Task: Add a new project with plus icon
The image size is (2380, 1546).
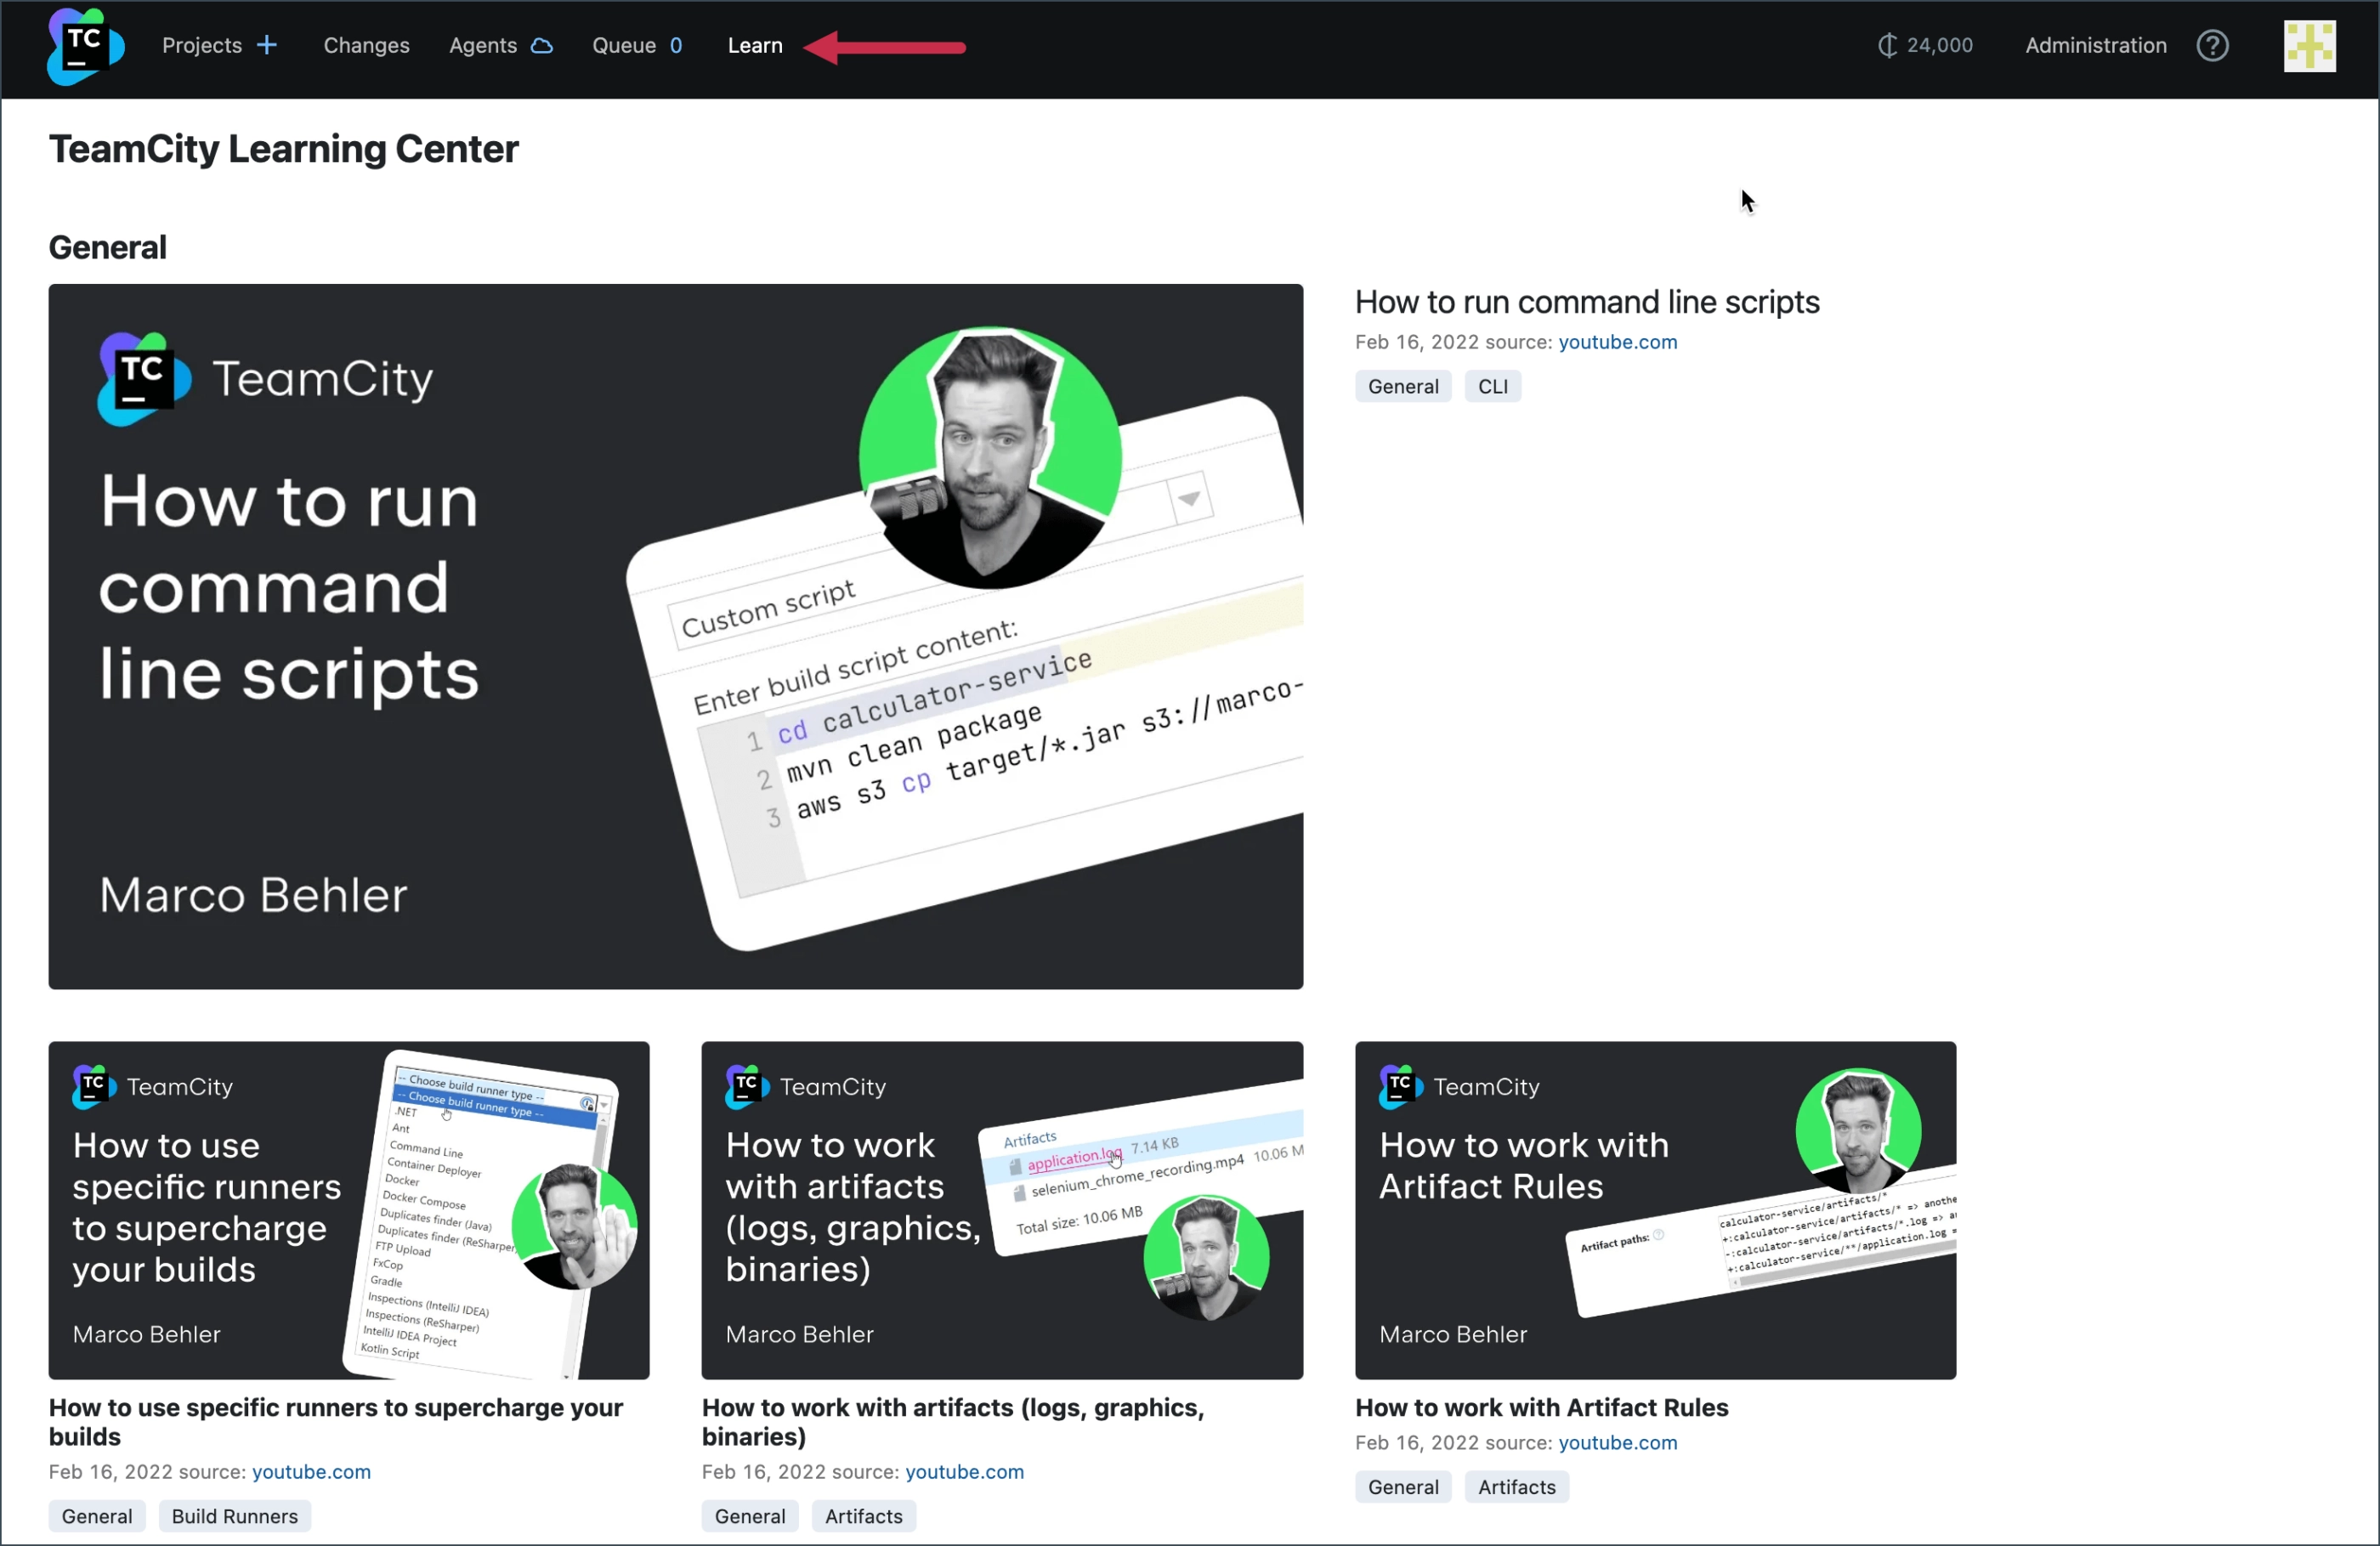Action: point(267,45)
